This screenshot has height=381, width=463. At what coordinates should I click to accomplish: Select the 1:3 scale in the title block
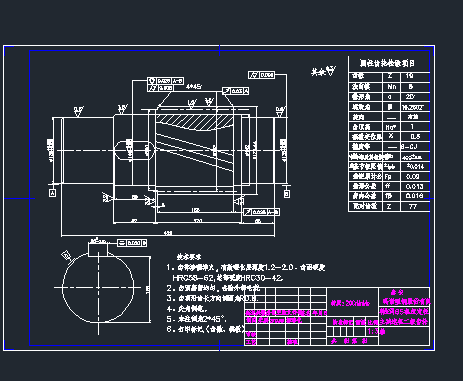374,332
